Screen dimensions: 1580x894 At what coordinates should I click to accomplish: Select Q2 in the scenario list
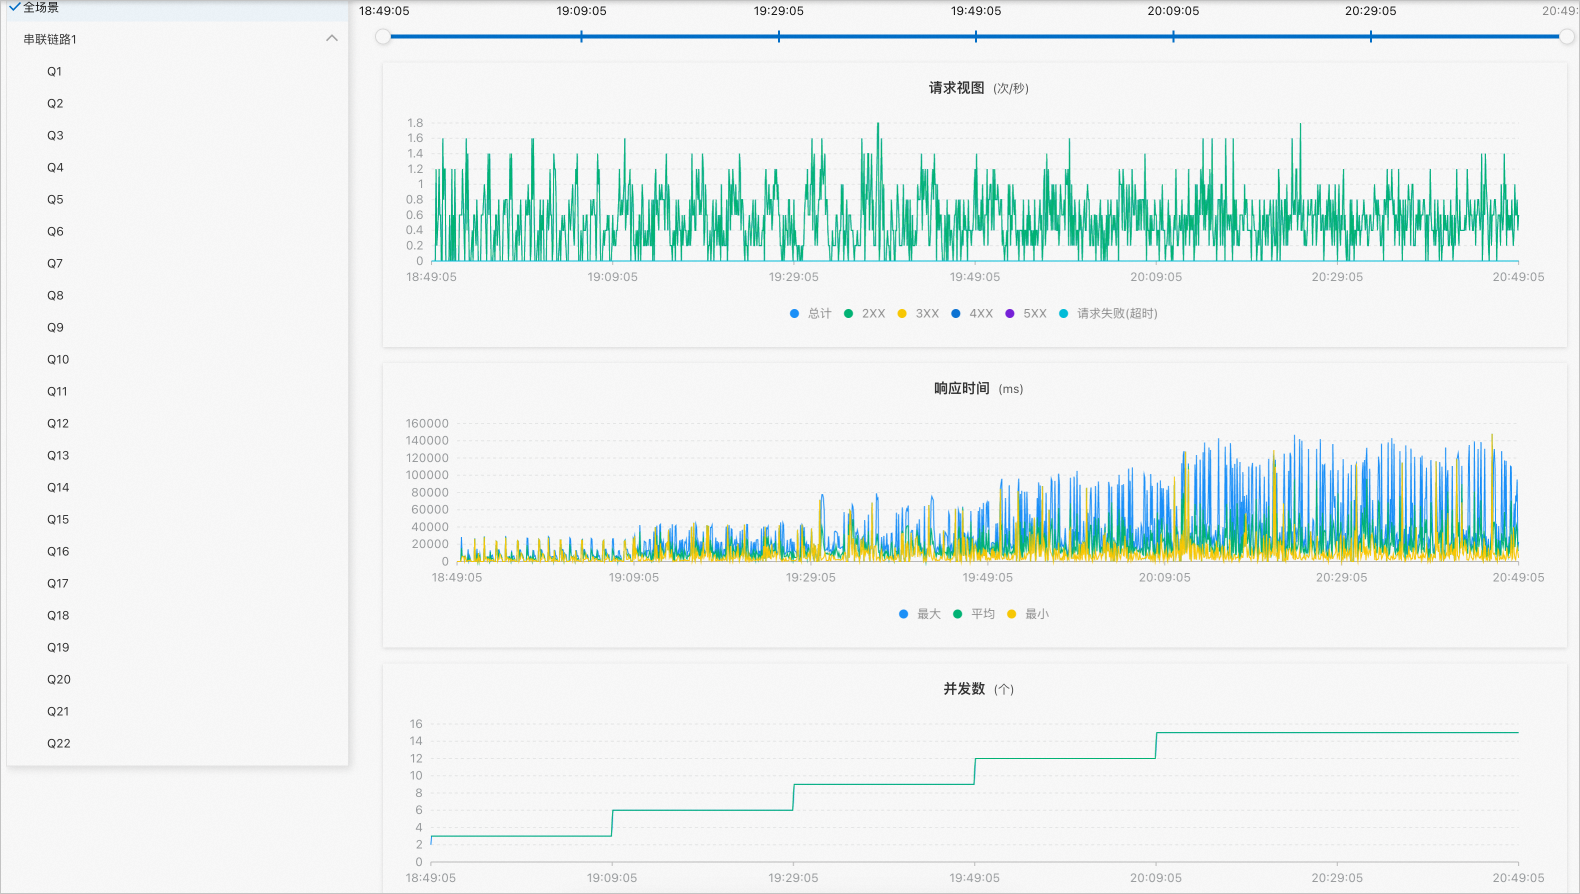[x=177, y=103]
